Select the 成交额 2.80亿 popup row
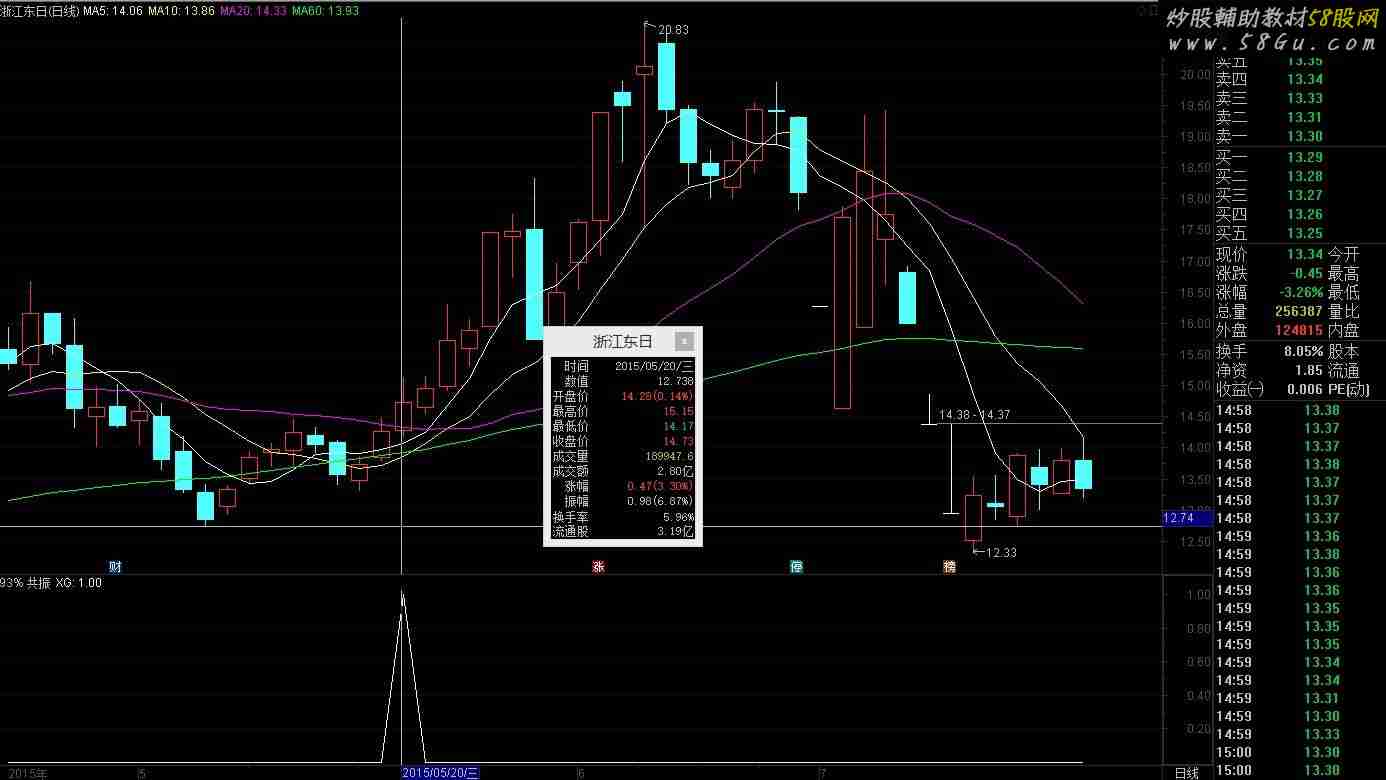 [622, 471]
